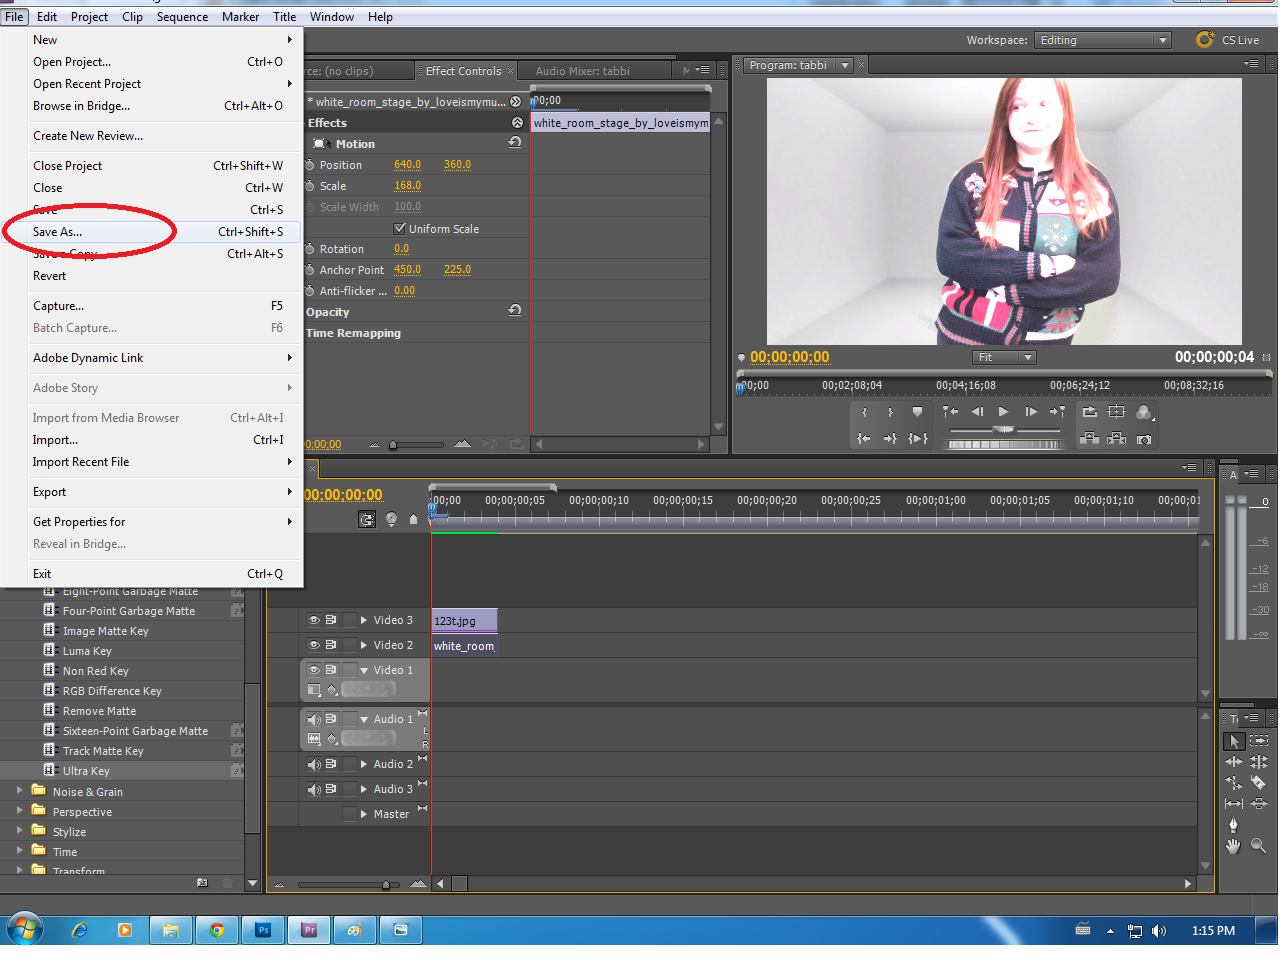Viewport: 1280px width, 960px height.
Task: Click the Effect Controls zoom slider
Action: click(x=393, y=444)
